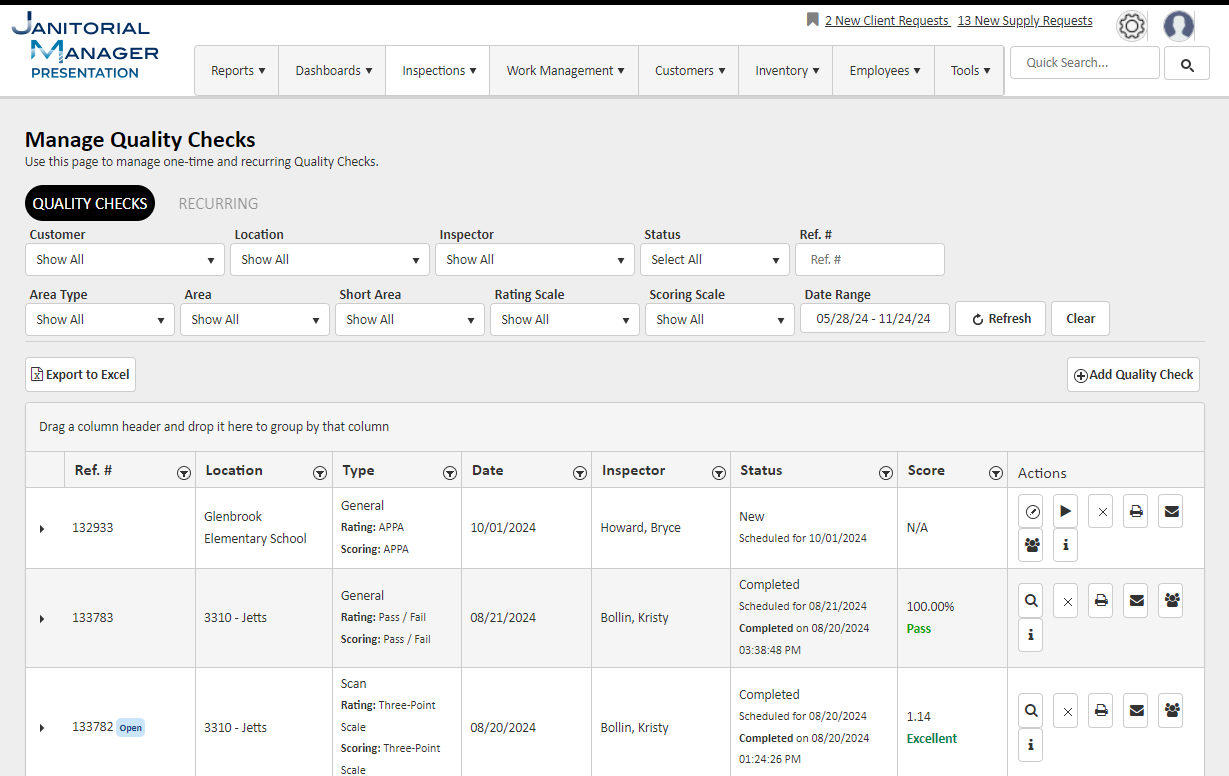Click the X delete icon for check 133783
1229x776 pixels.
(x=1066, y=601)
